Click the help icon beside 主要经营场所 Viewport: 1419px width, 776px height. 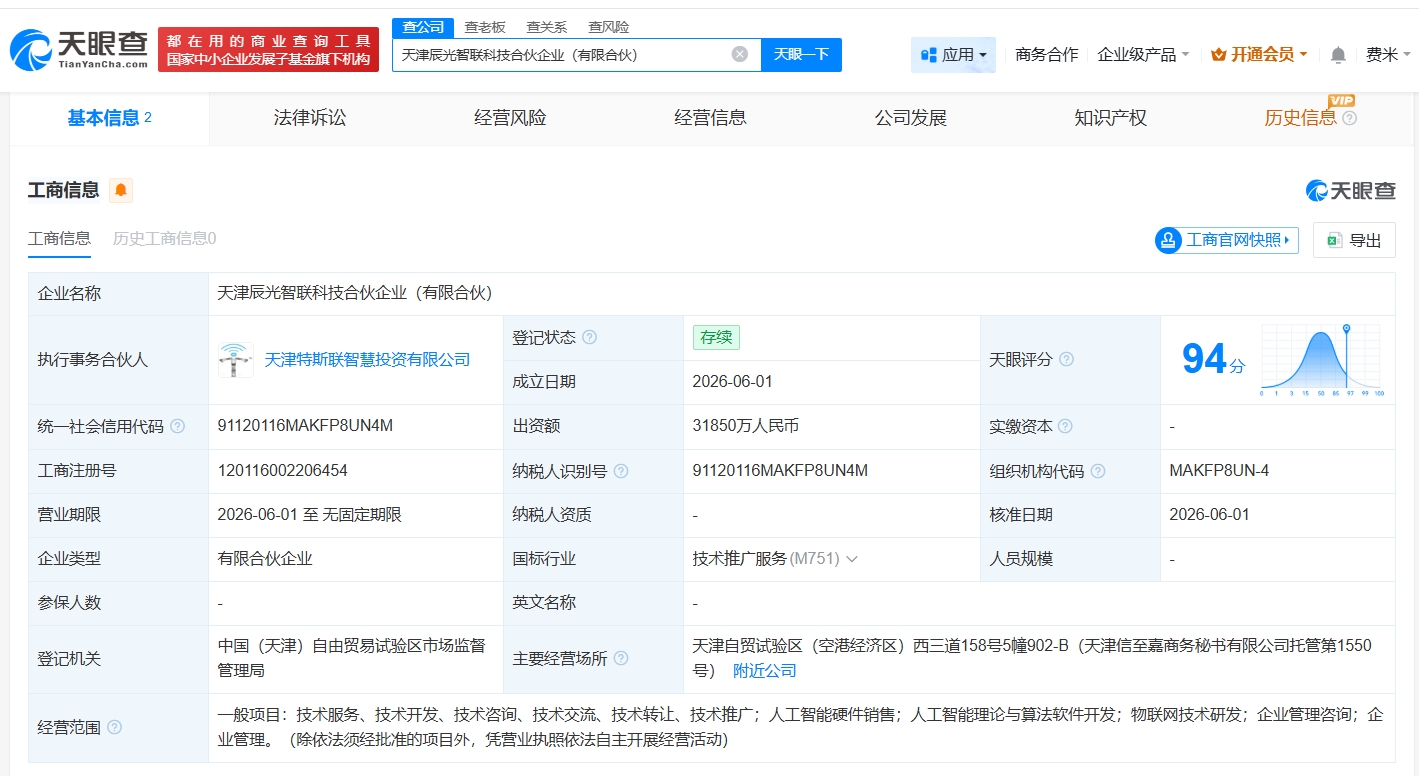[x=621, y=658]
